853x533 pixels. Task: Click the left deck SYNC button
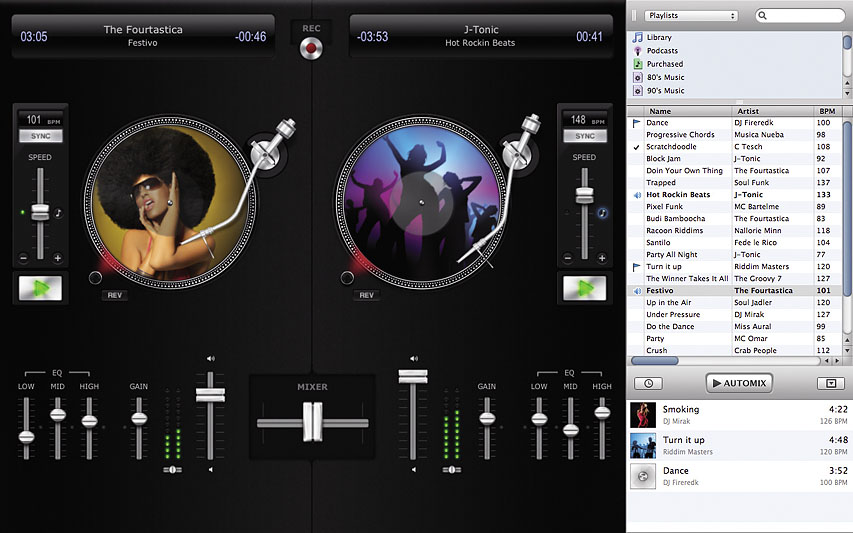click(40, 136)
